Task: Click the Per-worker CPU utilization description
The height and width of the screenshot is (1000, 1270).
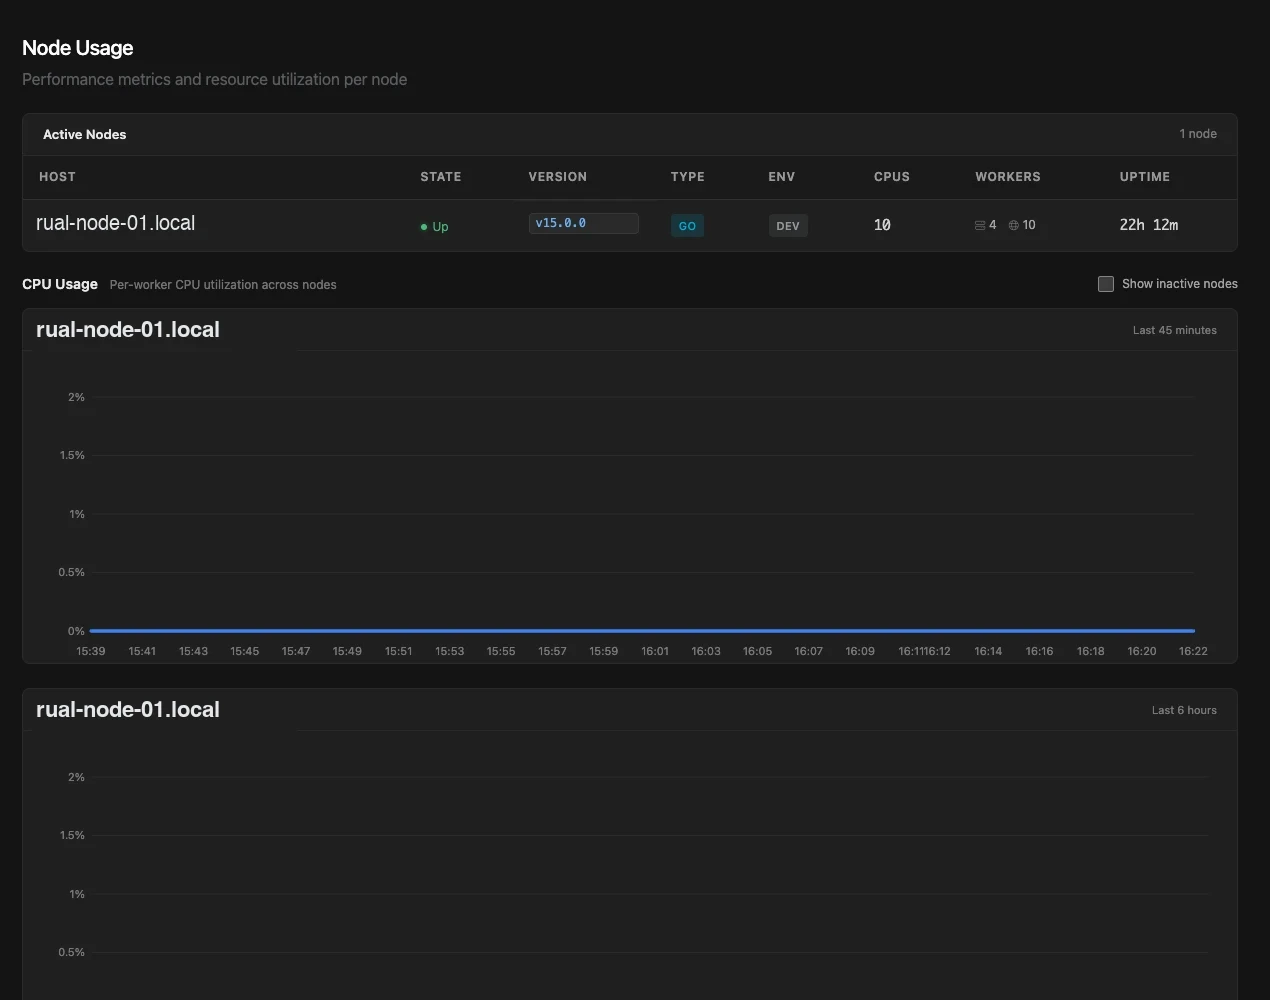Action: click(223, 285)
